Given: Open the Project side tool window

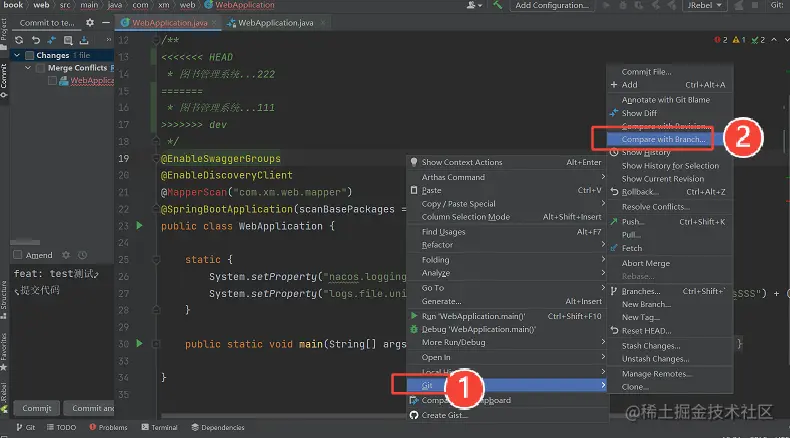Looking at the screenshot, I should 4,33.
